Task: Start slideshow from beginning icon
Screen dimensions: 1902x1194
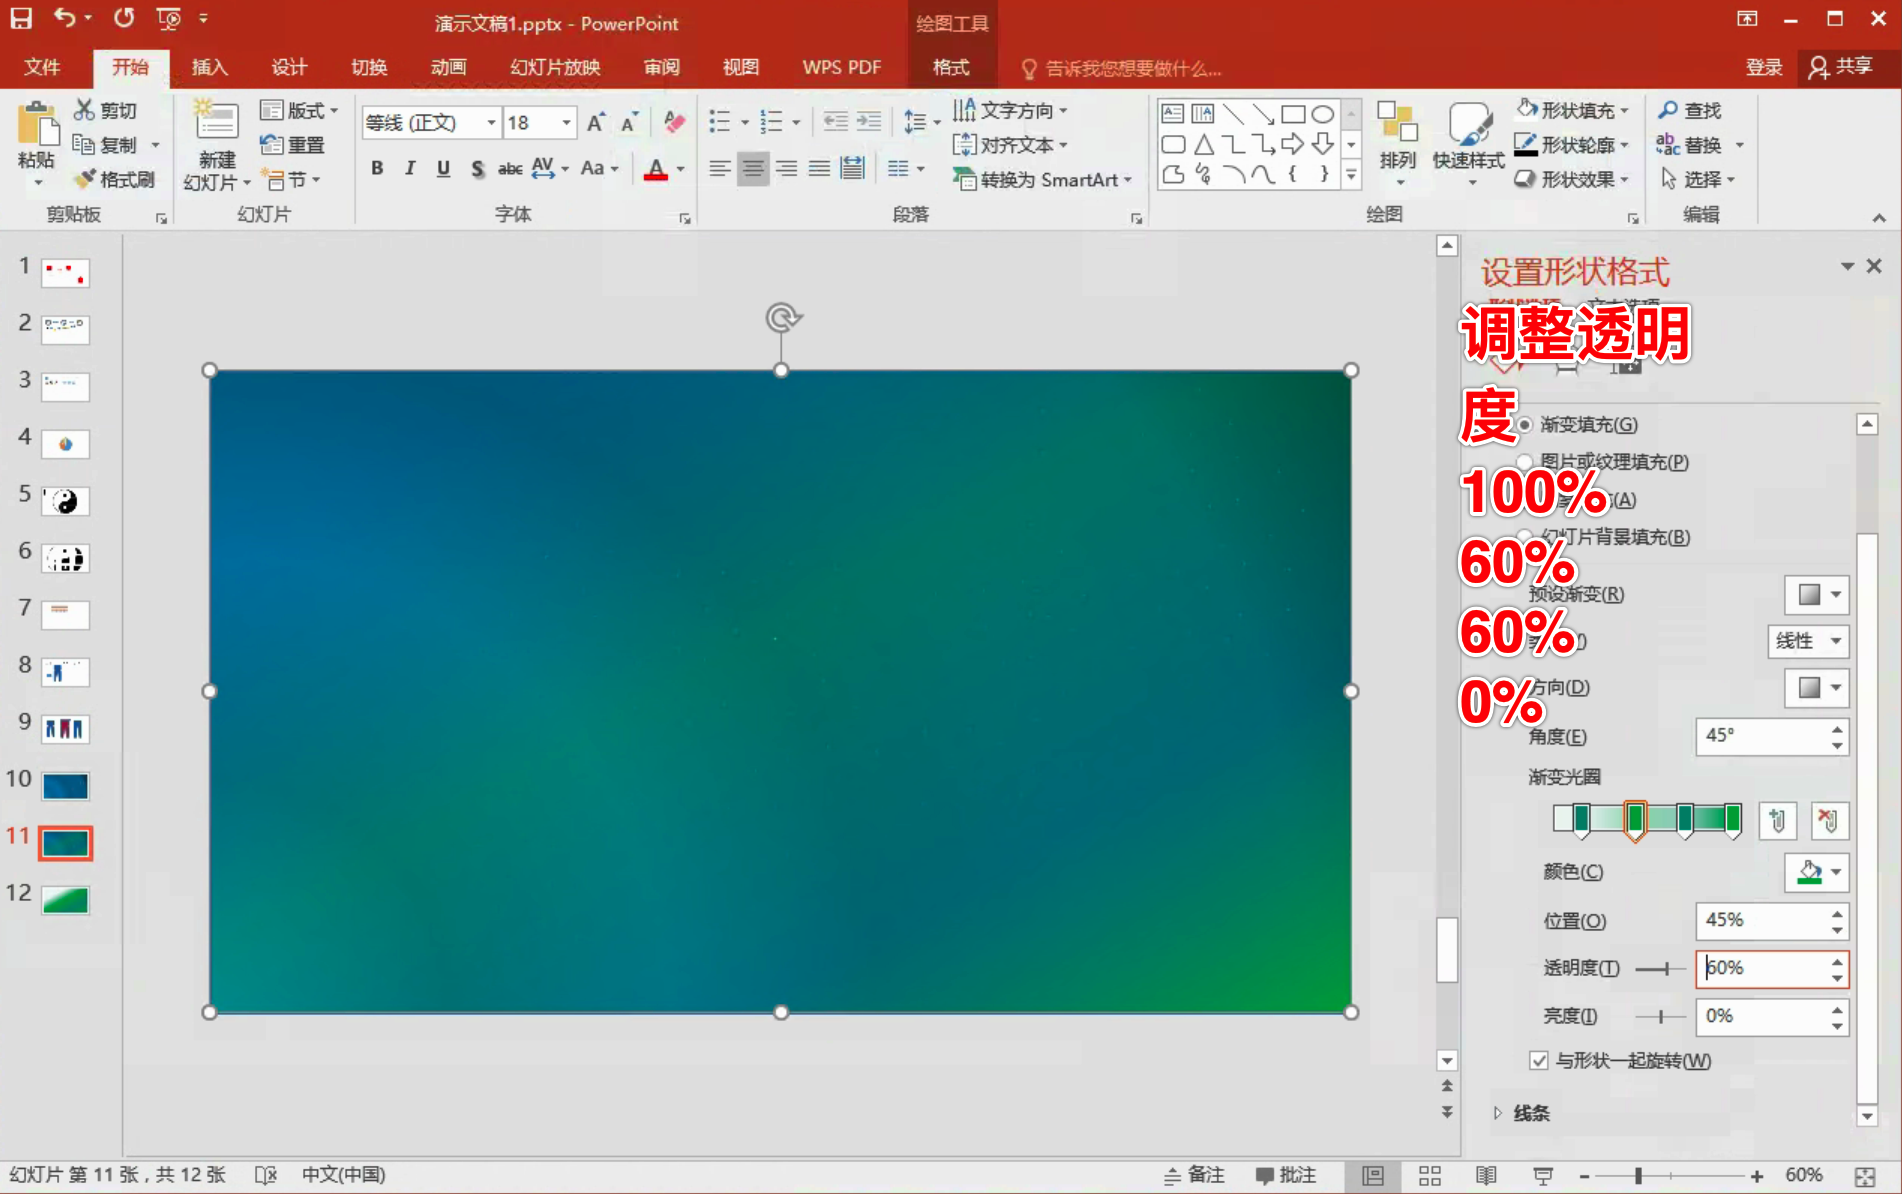Action: pos(169,18)
